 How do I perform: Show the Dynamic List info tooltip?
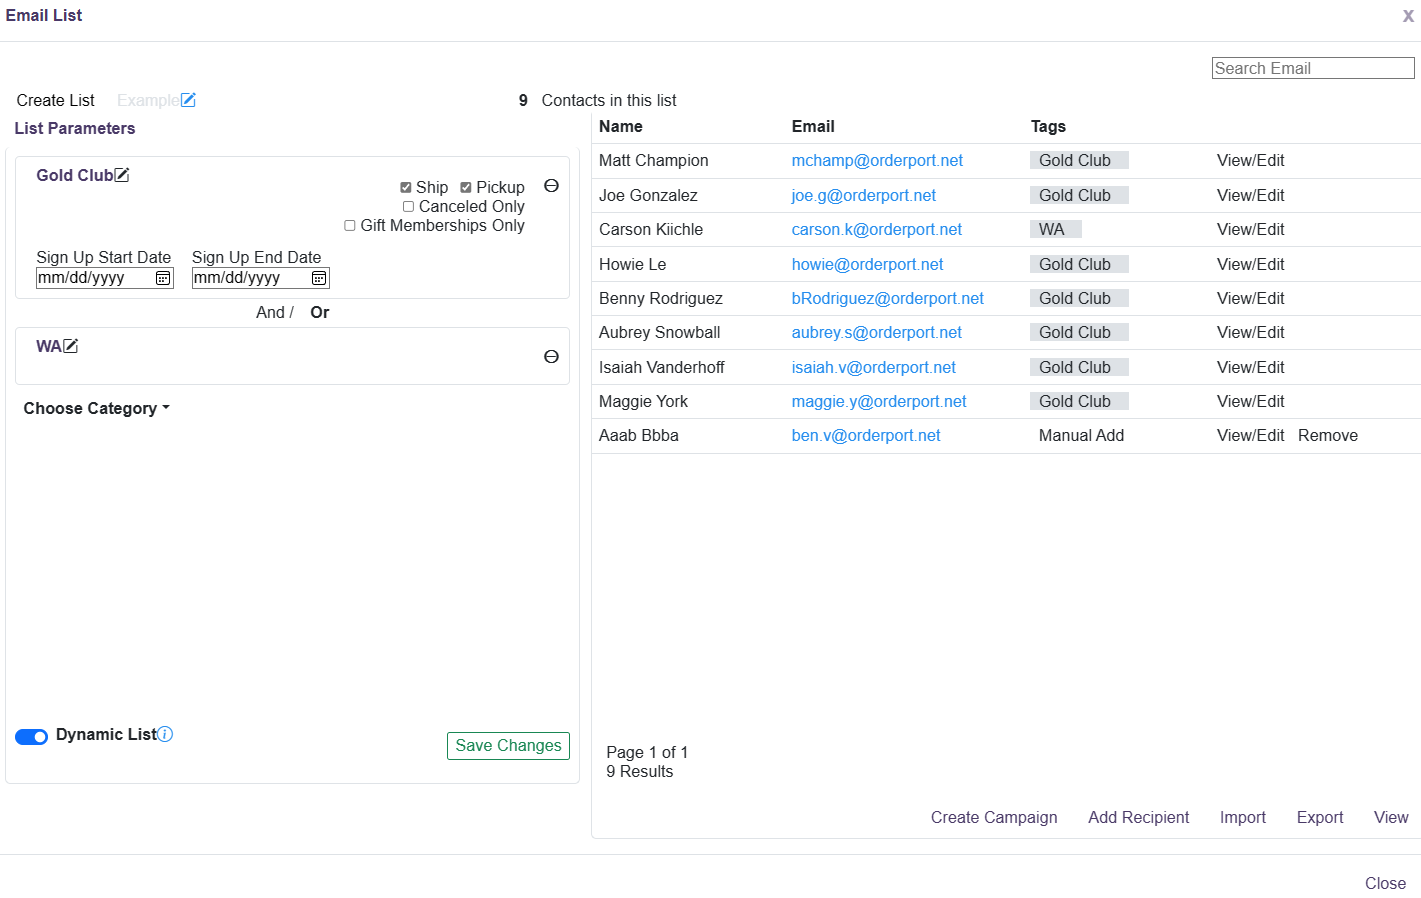tap(164, 734)
